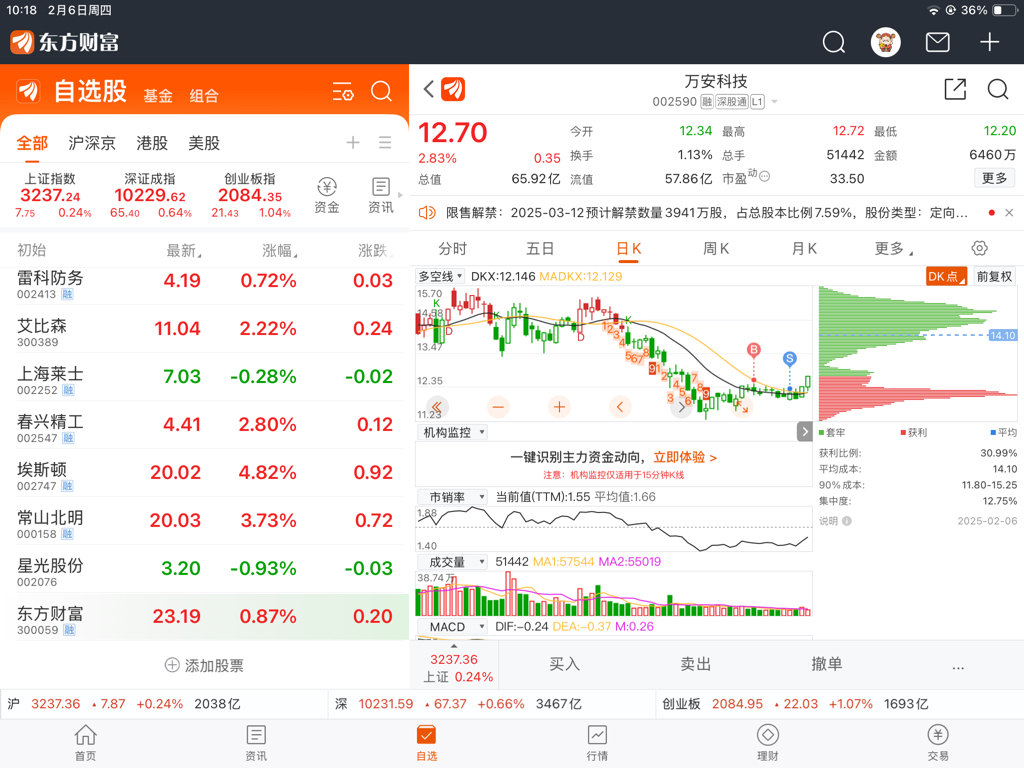Switch to the 周K chart tab
Image resolution: width=1024 pixels, height=768 pixels.
tap(716, 249)
